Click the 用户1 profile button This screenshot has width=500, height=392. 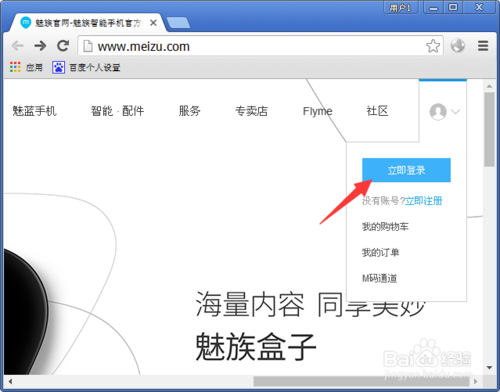pyautogui.click(x=401, y=7)
